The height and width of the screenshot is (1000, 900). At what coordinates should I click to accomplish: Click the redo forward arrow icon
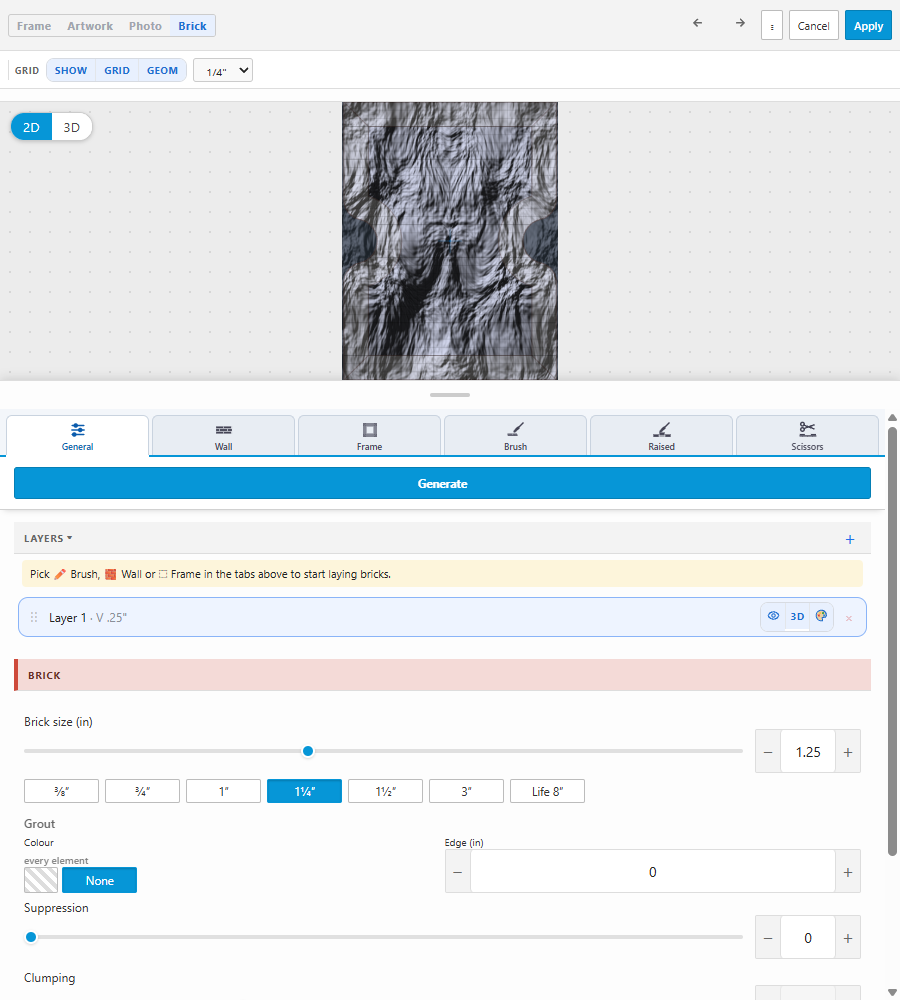[740, 23]
